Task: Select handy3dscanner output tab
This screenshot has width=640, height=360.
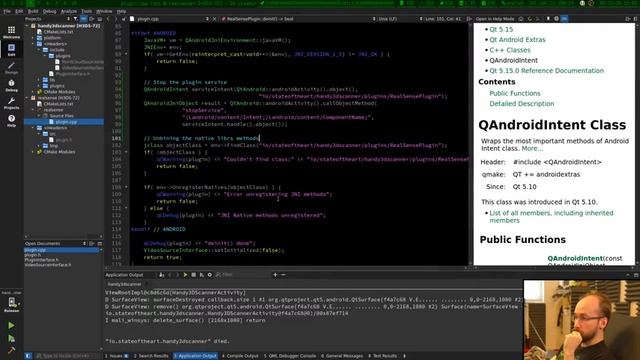Action: click(x=125, y=284)
